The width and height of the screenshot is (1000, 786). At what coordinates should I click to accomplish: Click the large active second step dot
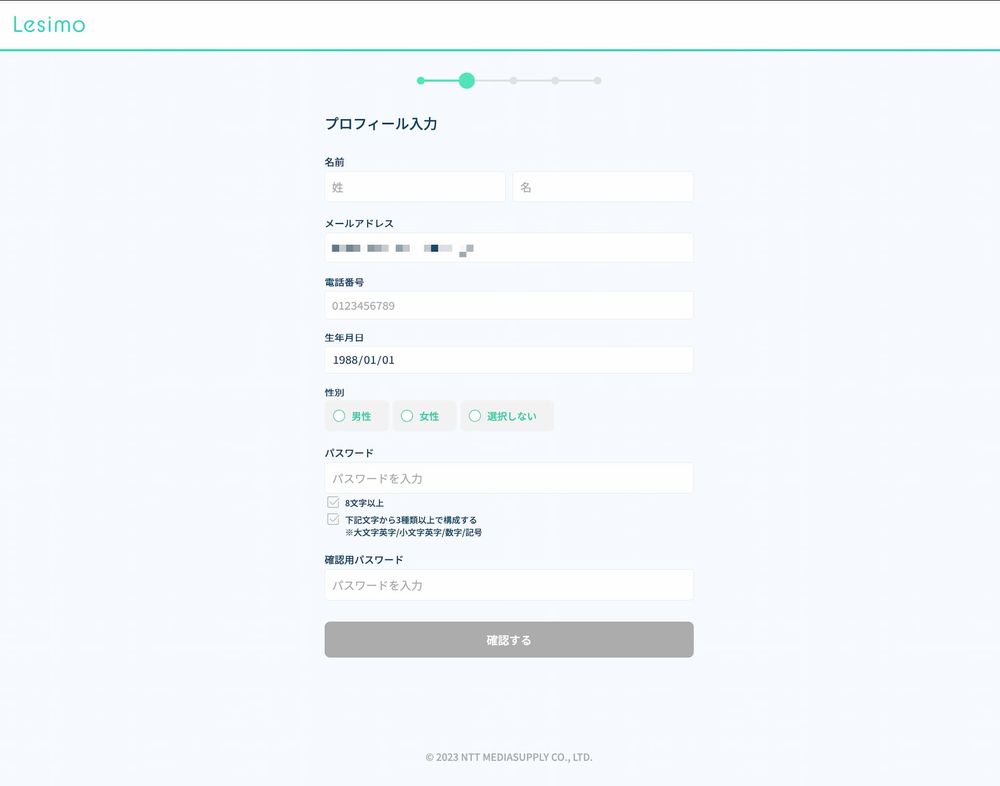click(x=466, y=81)
